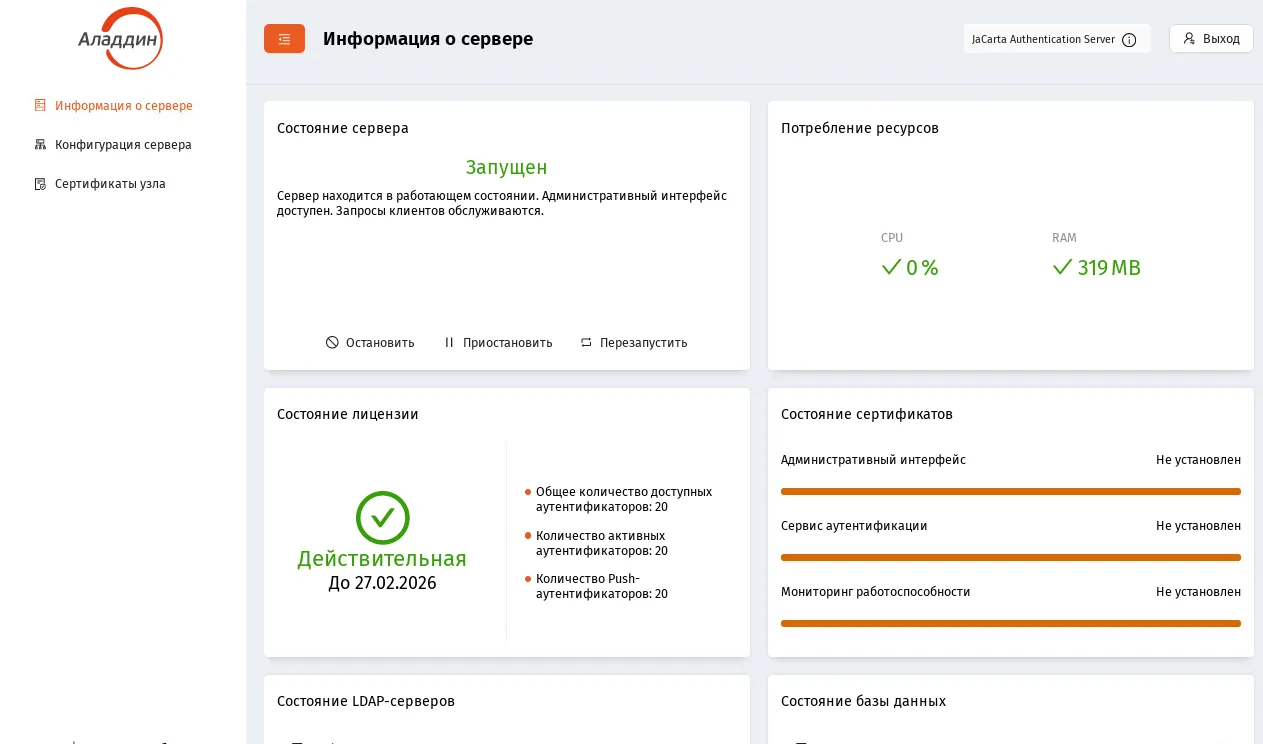Click the green license valid checkmark icon
Image resolution: width=1263 pixels, height=744 pixels.
click(383, 518)
